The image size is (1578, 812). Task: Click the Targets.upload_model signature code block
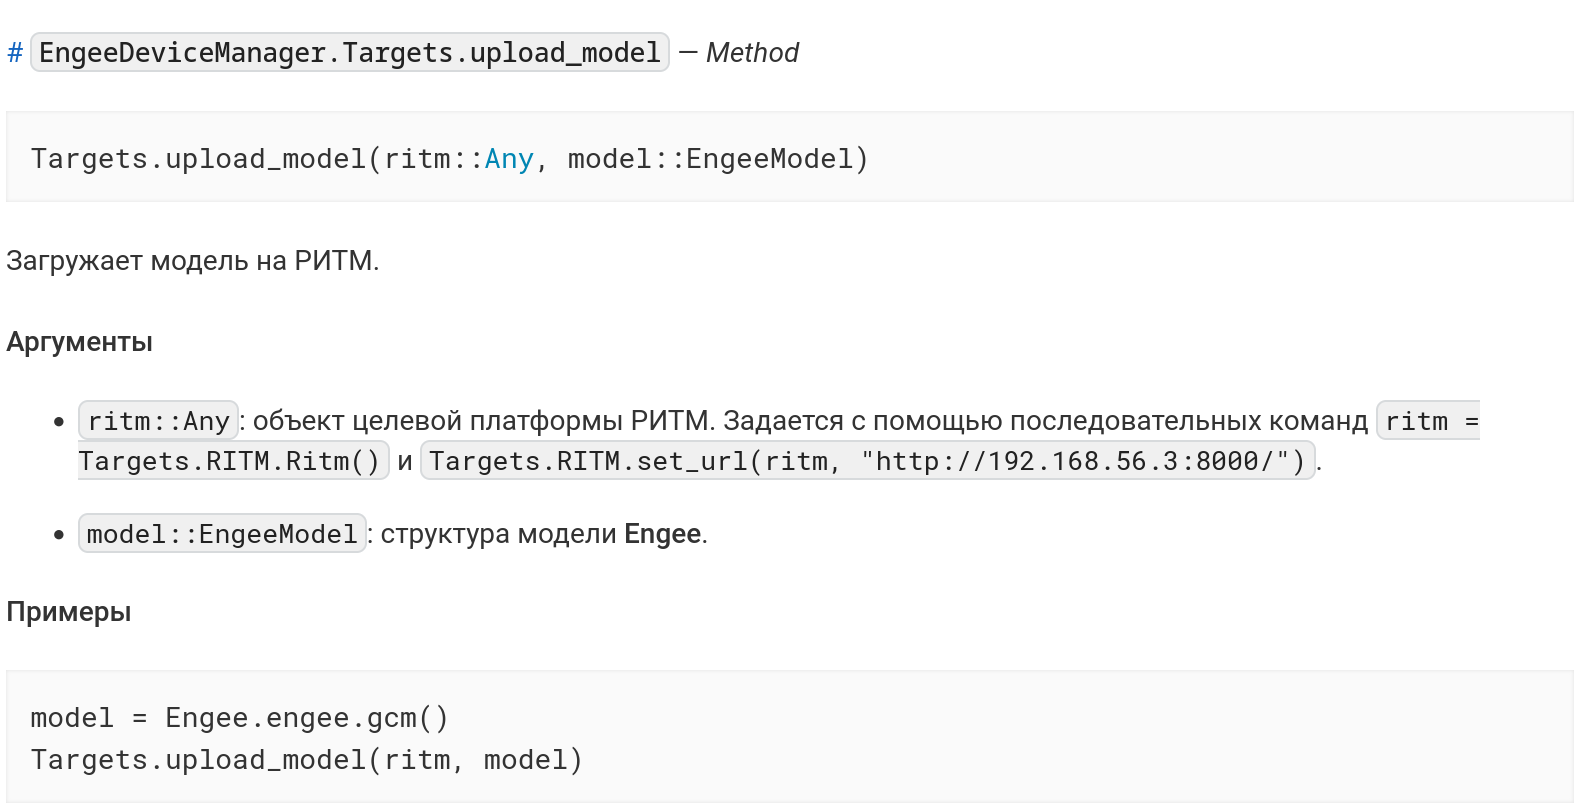[x=790, y=157]
